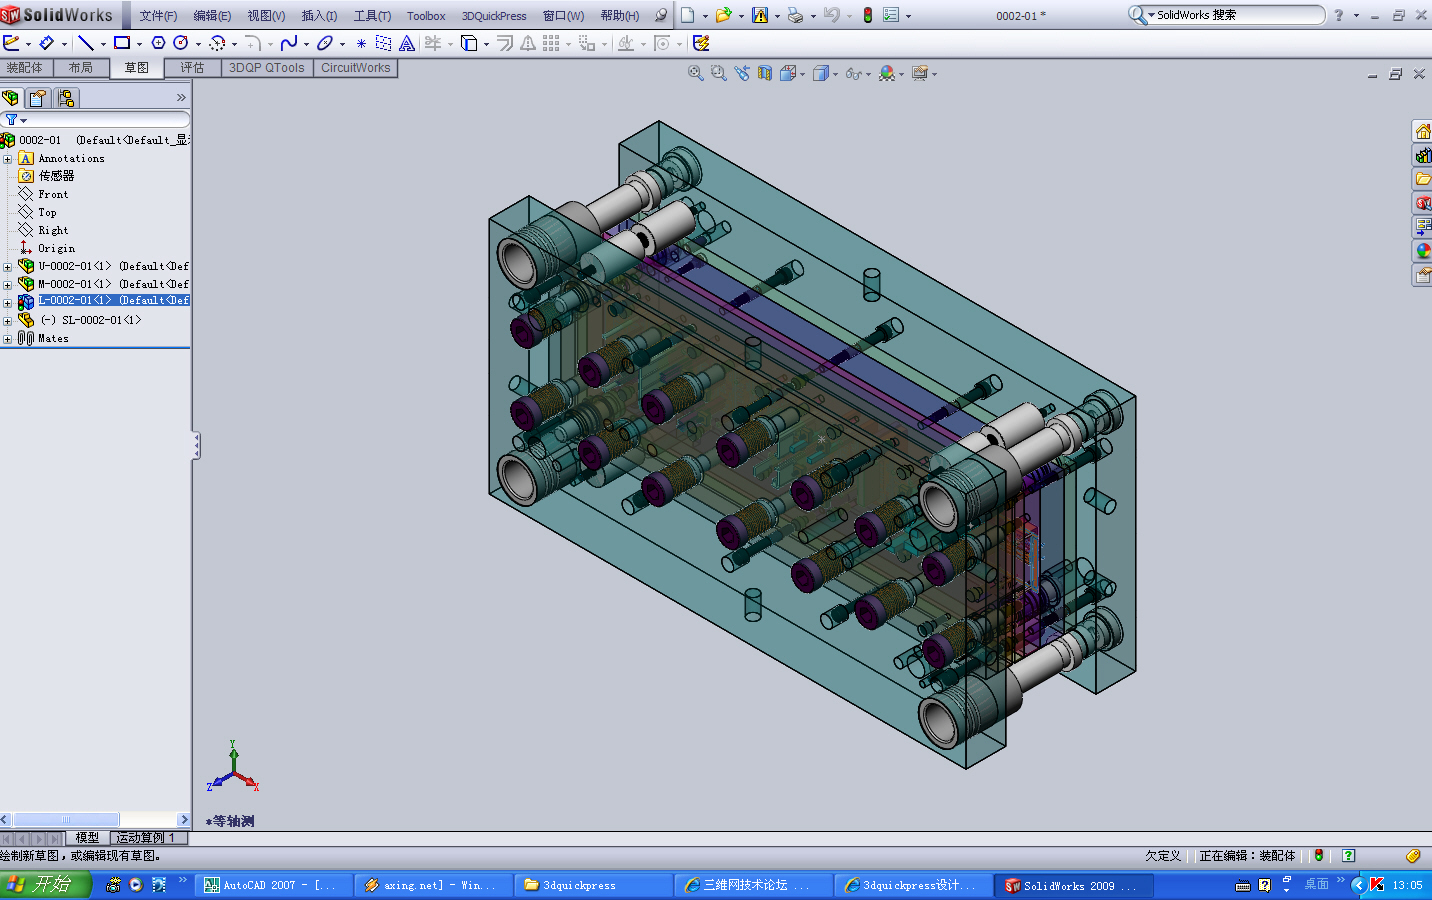Activate Zoom to Area tool
1432x900 pixels.
[x=719, y=73]
